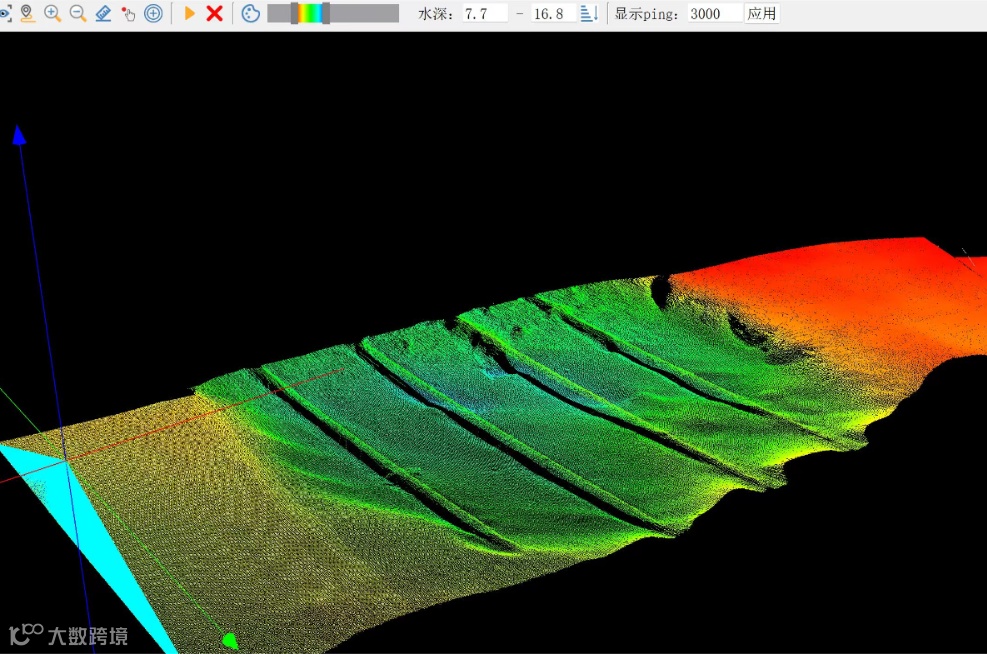Click the minimum water depth field 7.7
The image size is (987, 654).
(x=485, y=13)
